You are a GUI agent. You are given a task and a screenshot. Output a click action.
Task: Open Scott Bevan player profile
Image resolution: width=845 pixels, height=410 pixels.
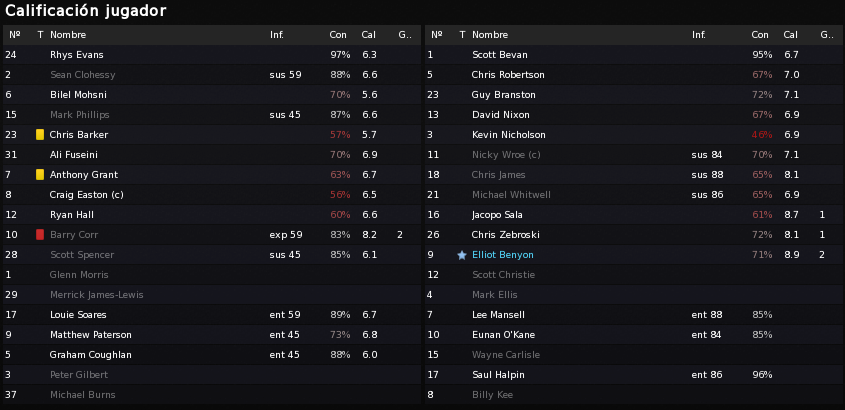pos(500,54)
